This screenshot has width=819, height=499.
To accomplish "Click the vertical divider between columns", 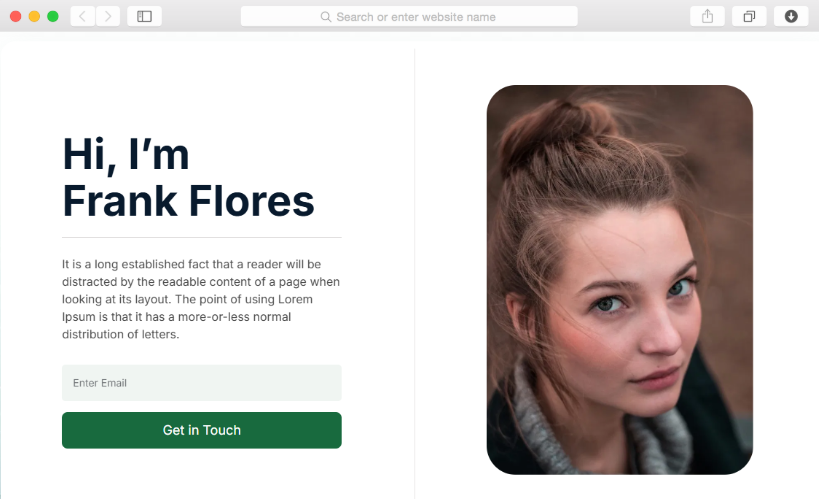I will pyautogui.click(x=415, y=274).
